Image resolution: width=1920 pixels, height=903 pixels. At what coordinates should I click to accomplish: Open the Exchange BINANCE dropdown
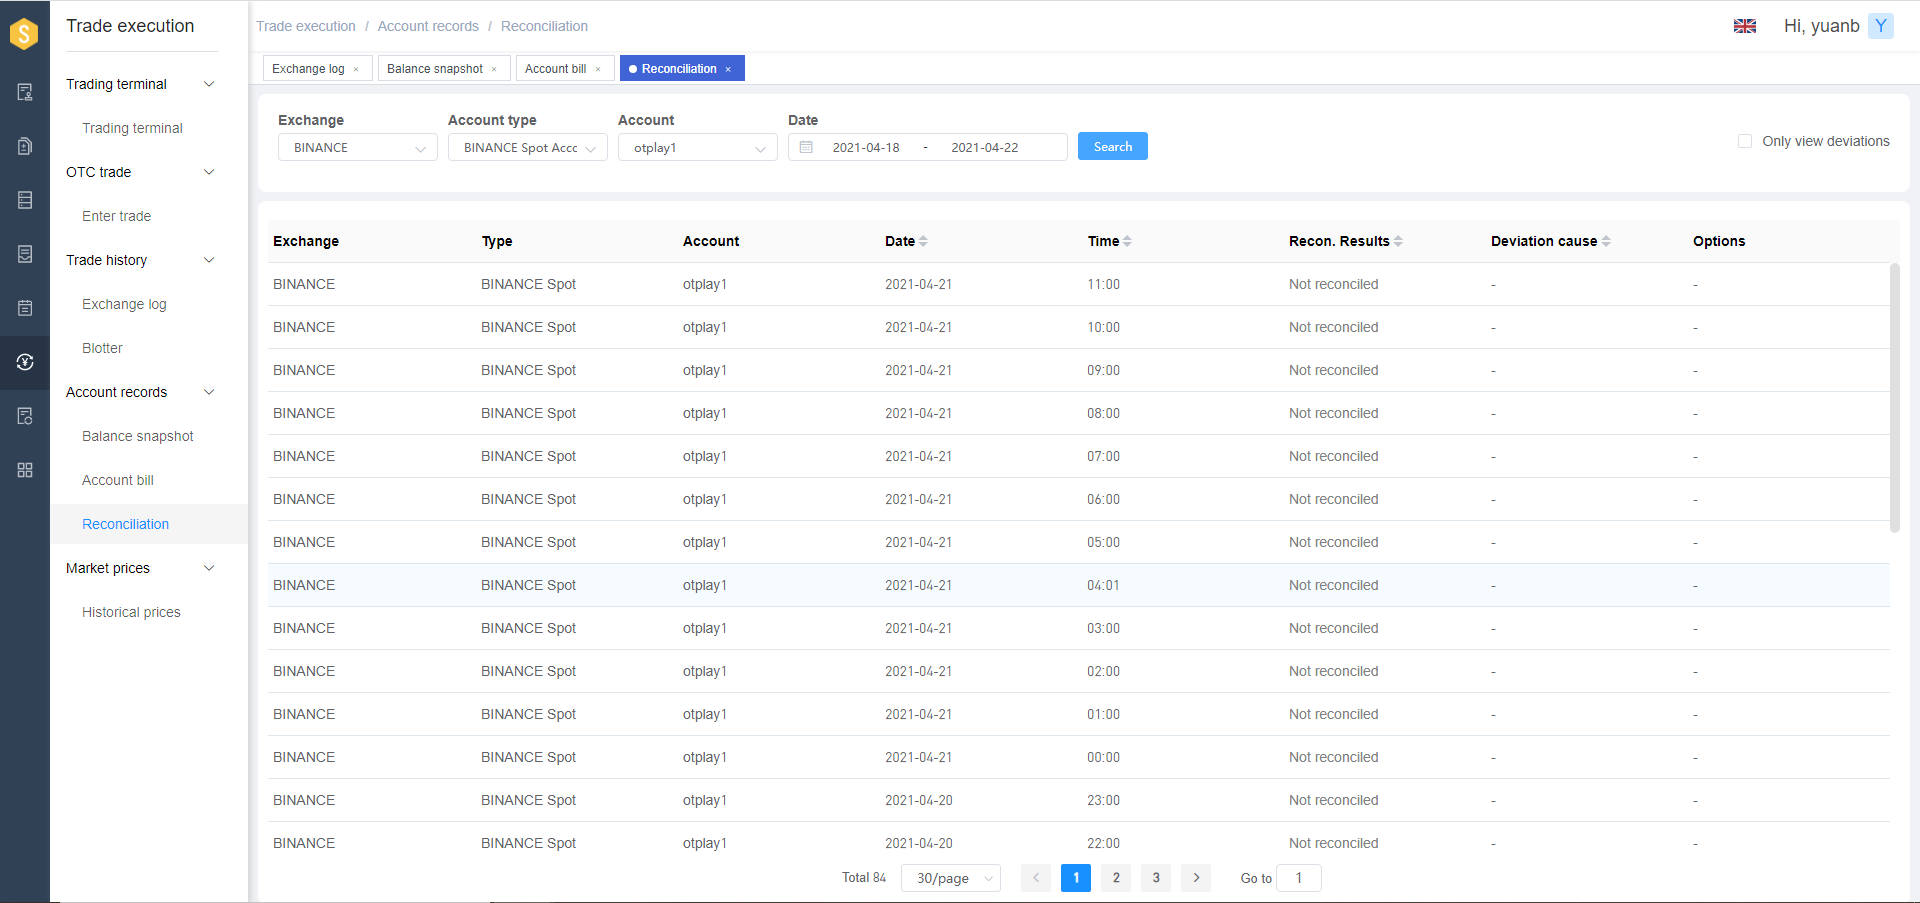(358, 147)
